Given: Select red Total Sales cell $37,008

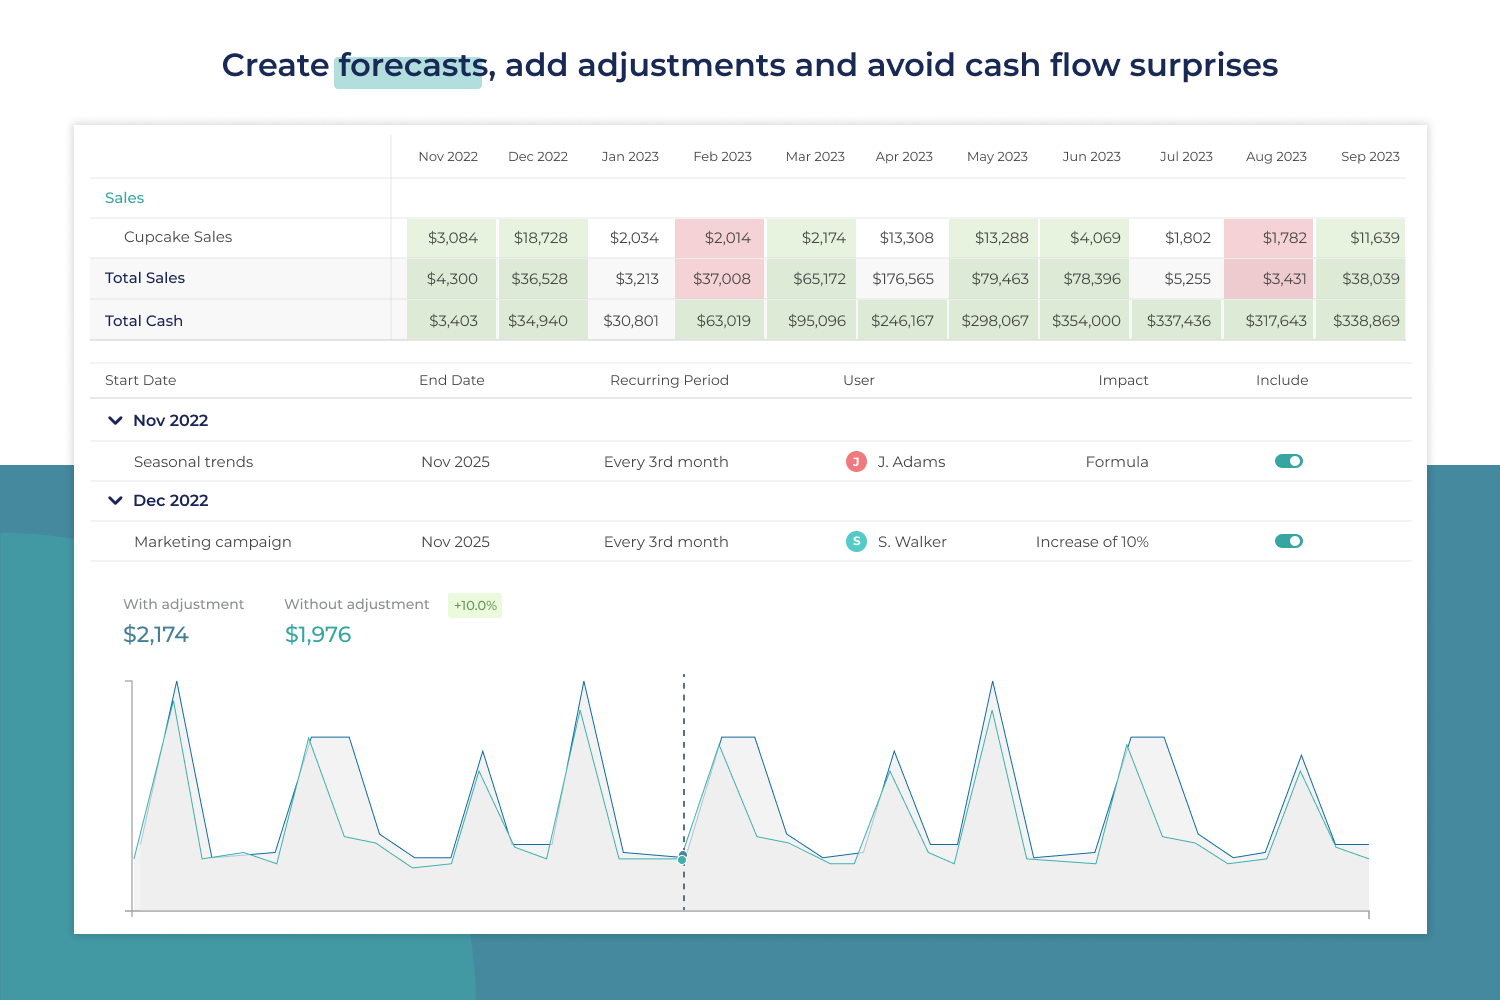Looking at the screenshot, I should point(720,279).
